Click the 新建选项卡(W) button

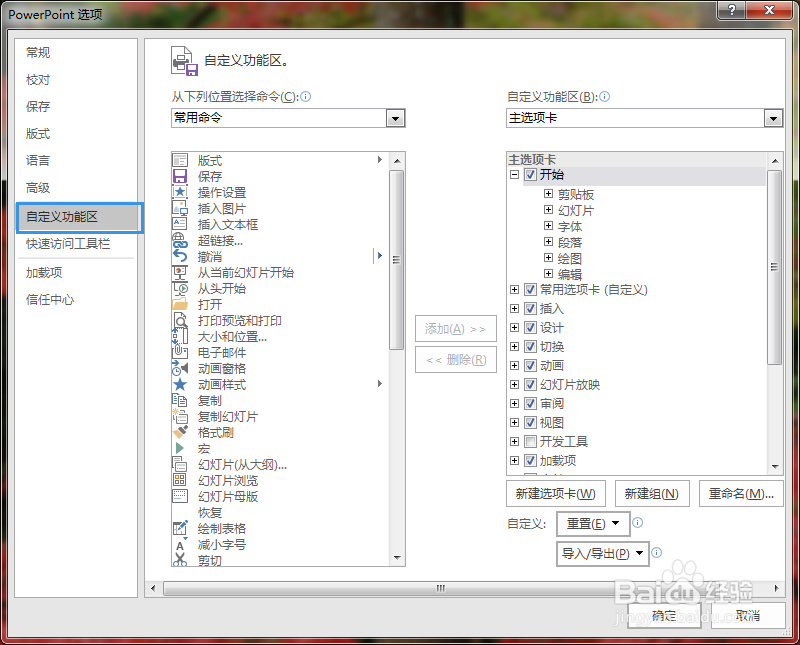[x=556, y=493]
